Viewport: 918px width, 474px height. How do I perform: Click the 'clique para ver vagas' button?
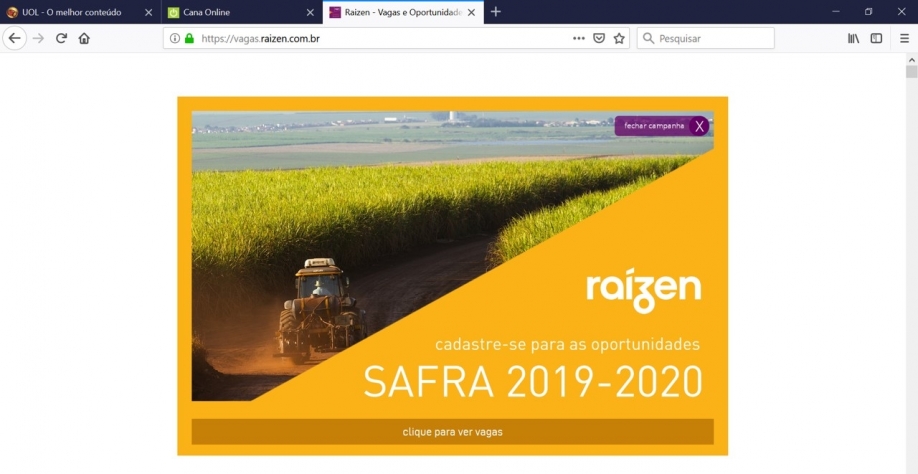click(452, 432)
